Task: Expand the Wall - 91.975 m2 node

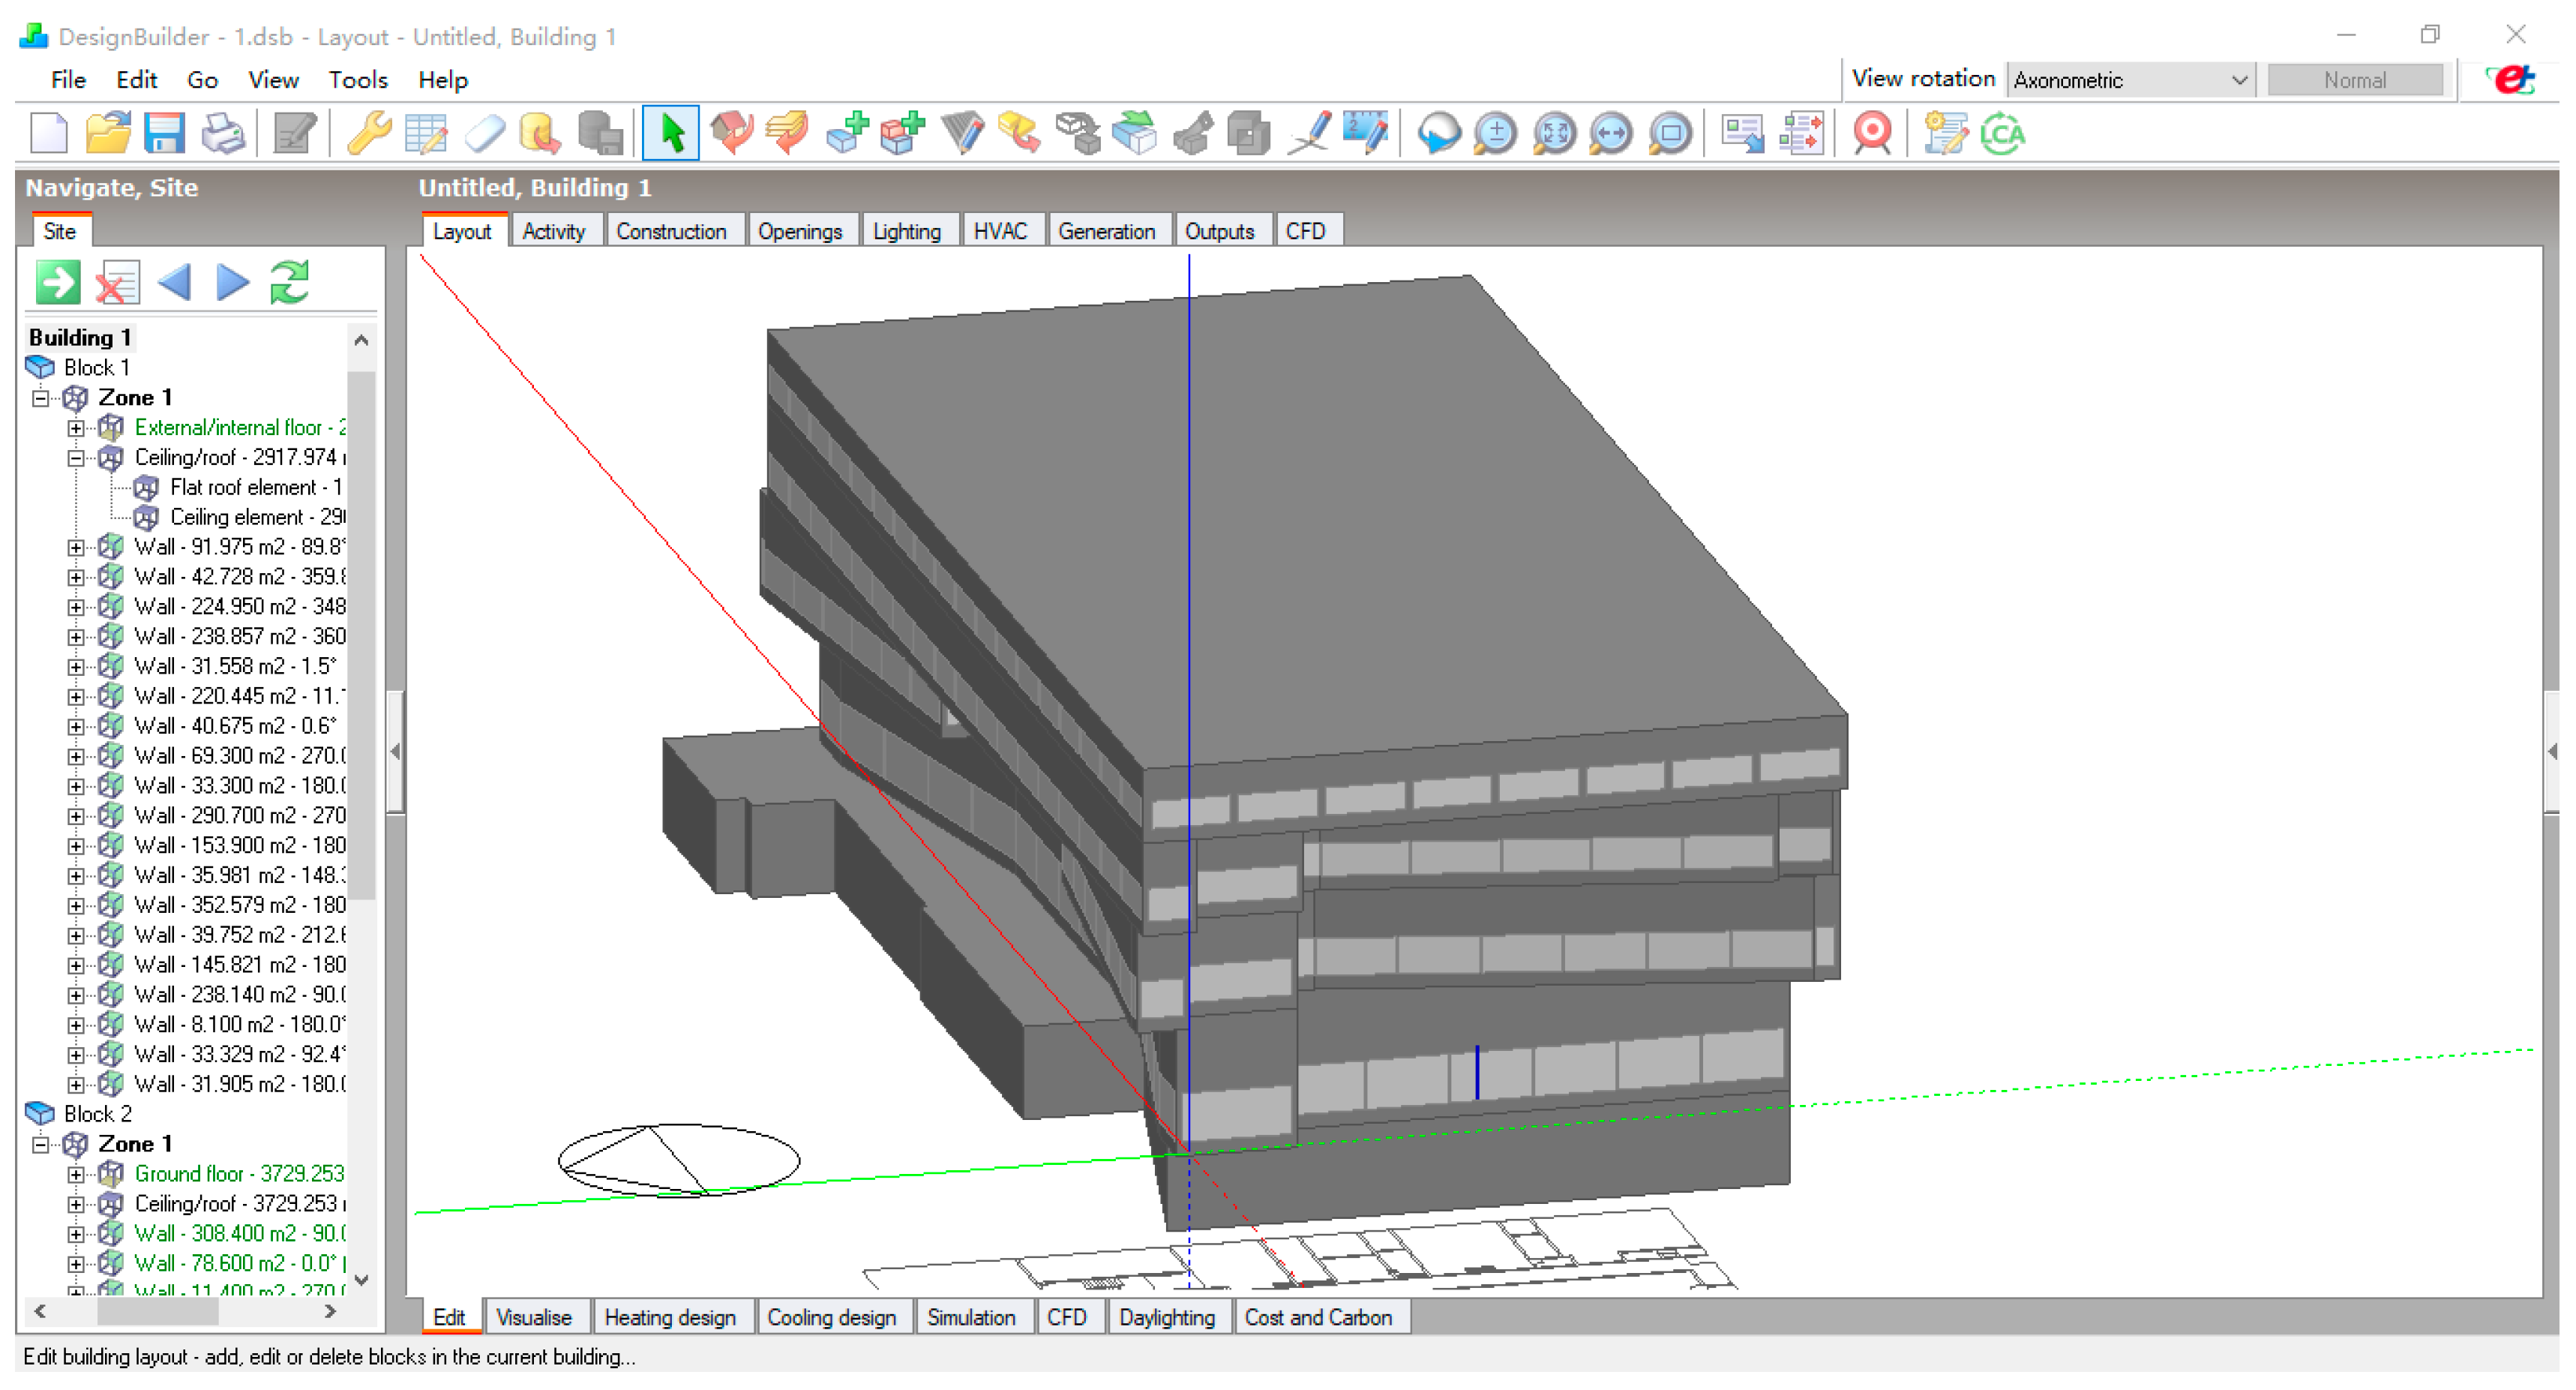Action: coord(76,548)
